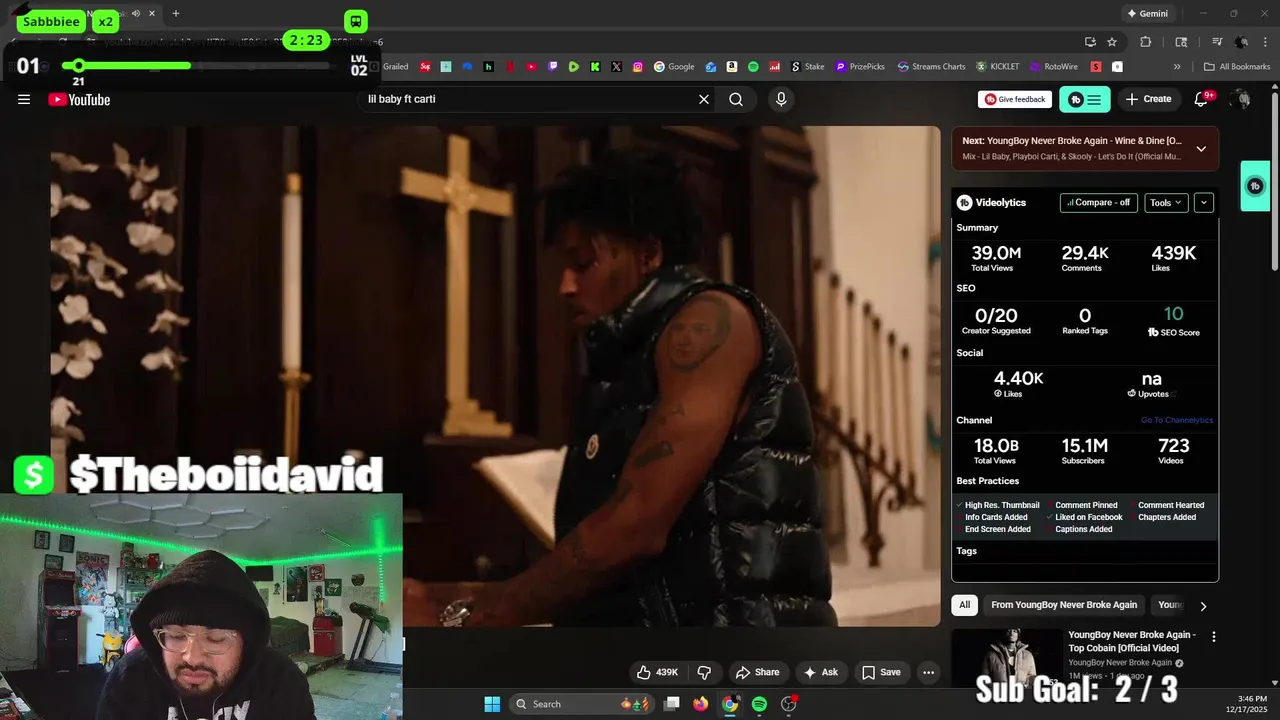
Task: Open the account avatar menu
Action: [1241, 99]
